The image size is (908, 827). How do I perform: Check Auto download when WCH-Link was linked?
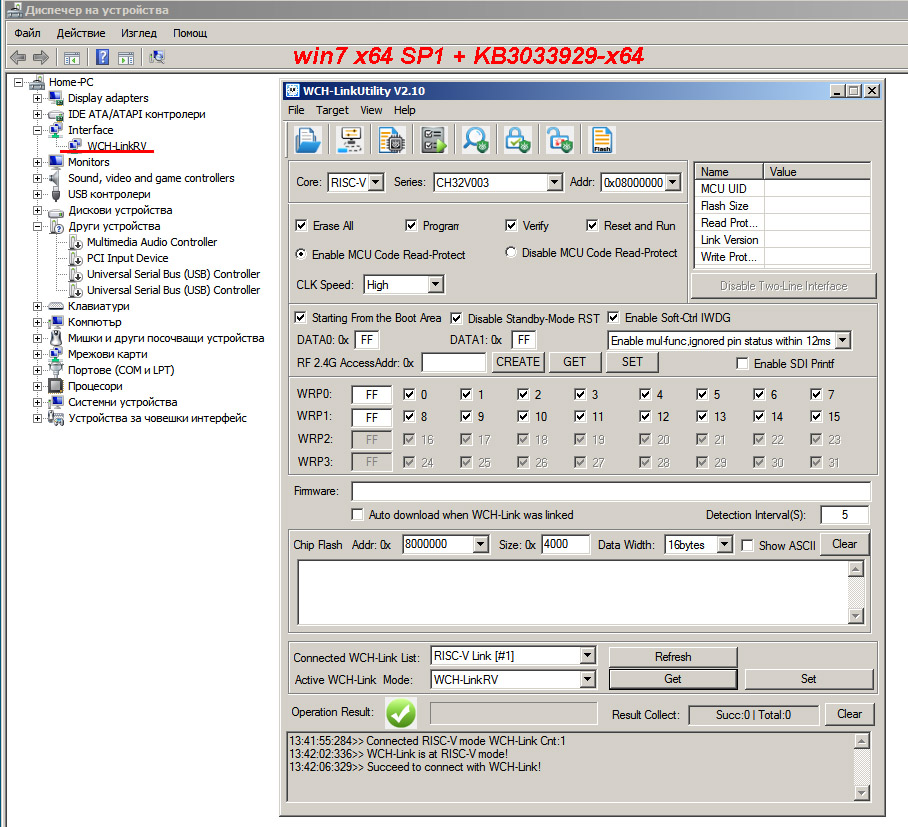pyautogui.click(x=357, y=514)
